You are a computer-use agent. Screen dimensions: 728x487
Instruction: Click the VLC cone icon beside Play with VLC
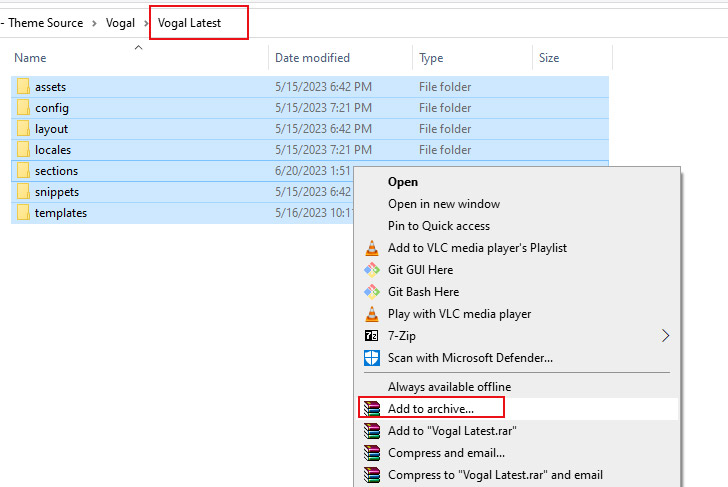point(372,314)
